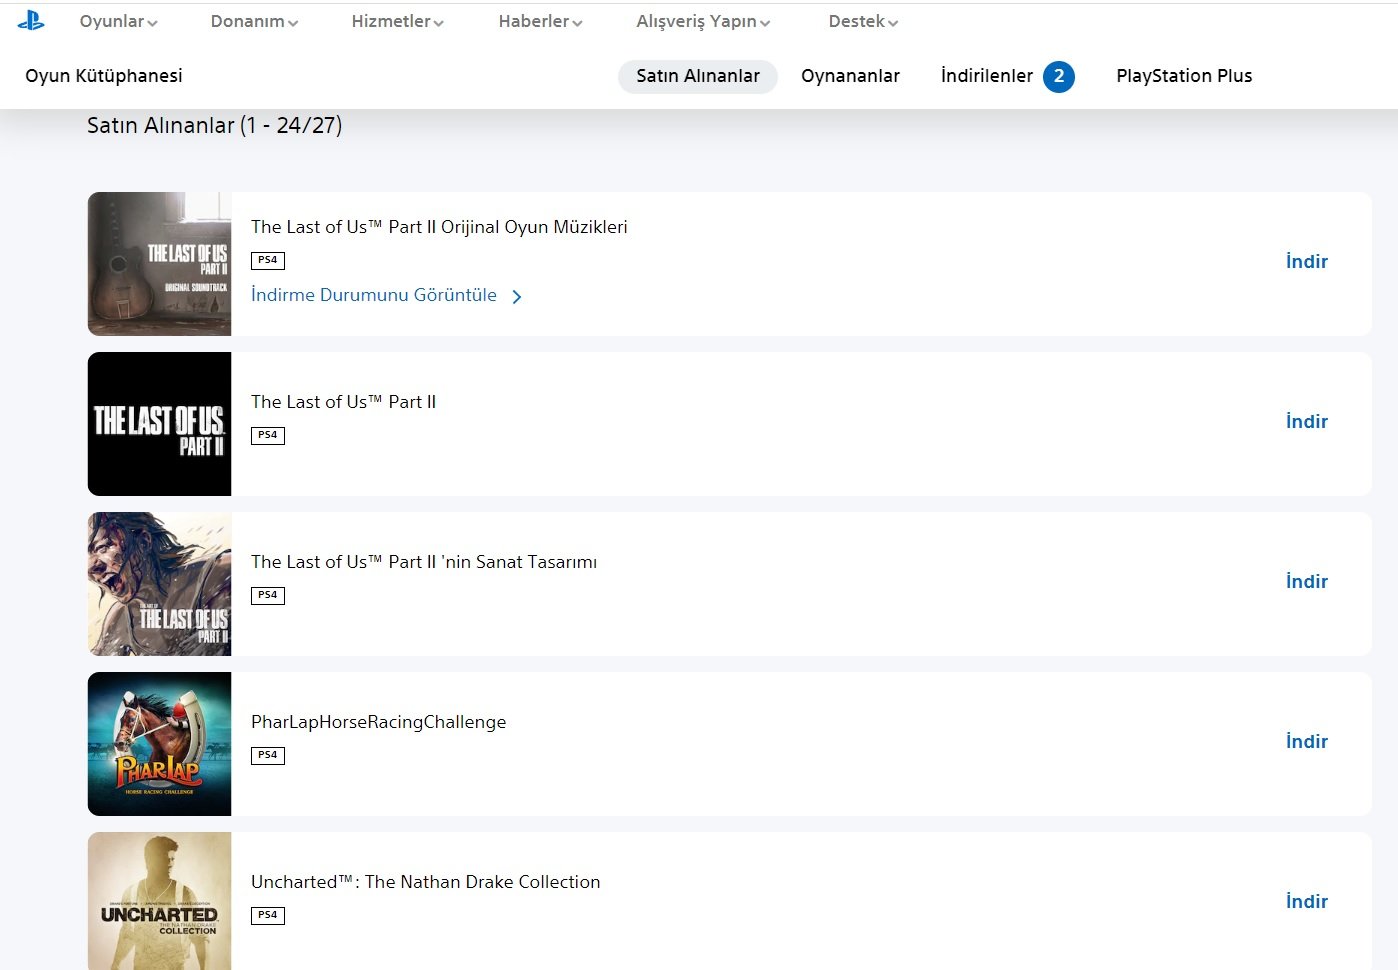
Task: Open the Uncharted Collection thumbnail
Action: point(159,901)
